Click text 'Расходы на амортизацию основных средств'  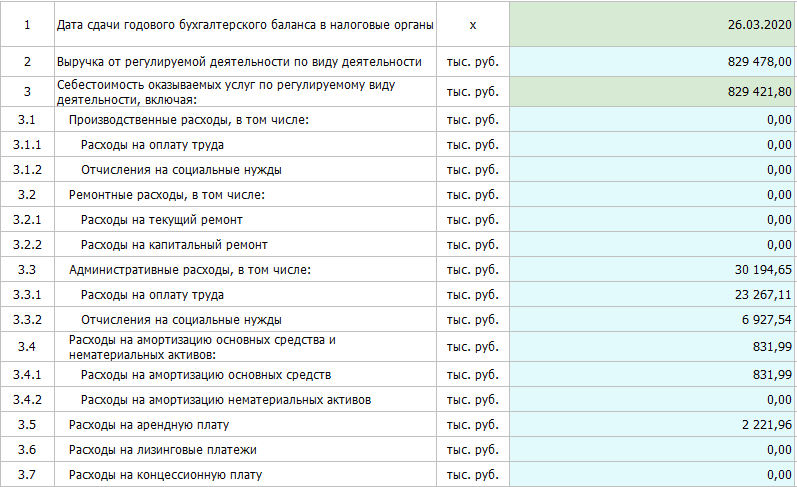pyautogui.click(x=206, y=375)
